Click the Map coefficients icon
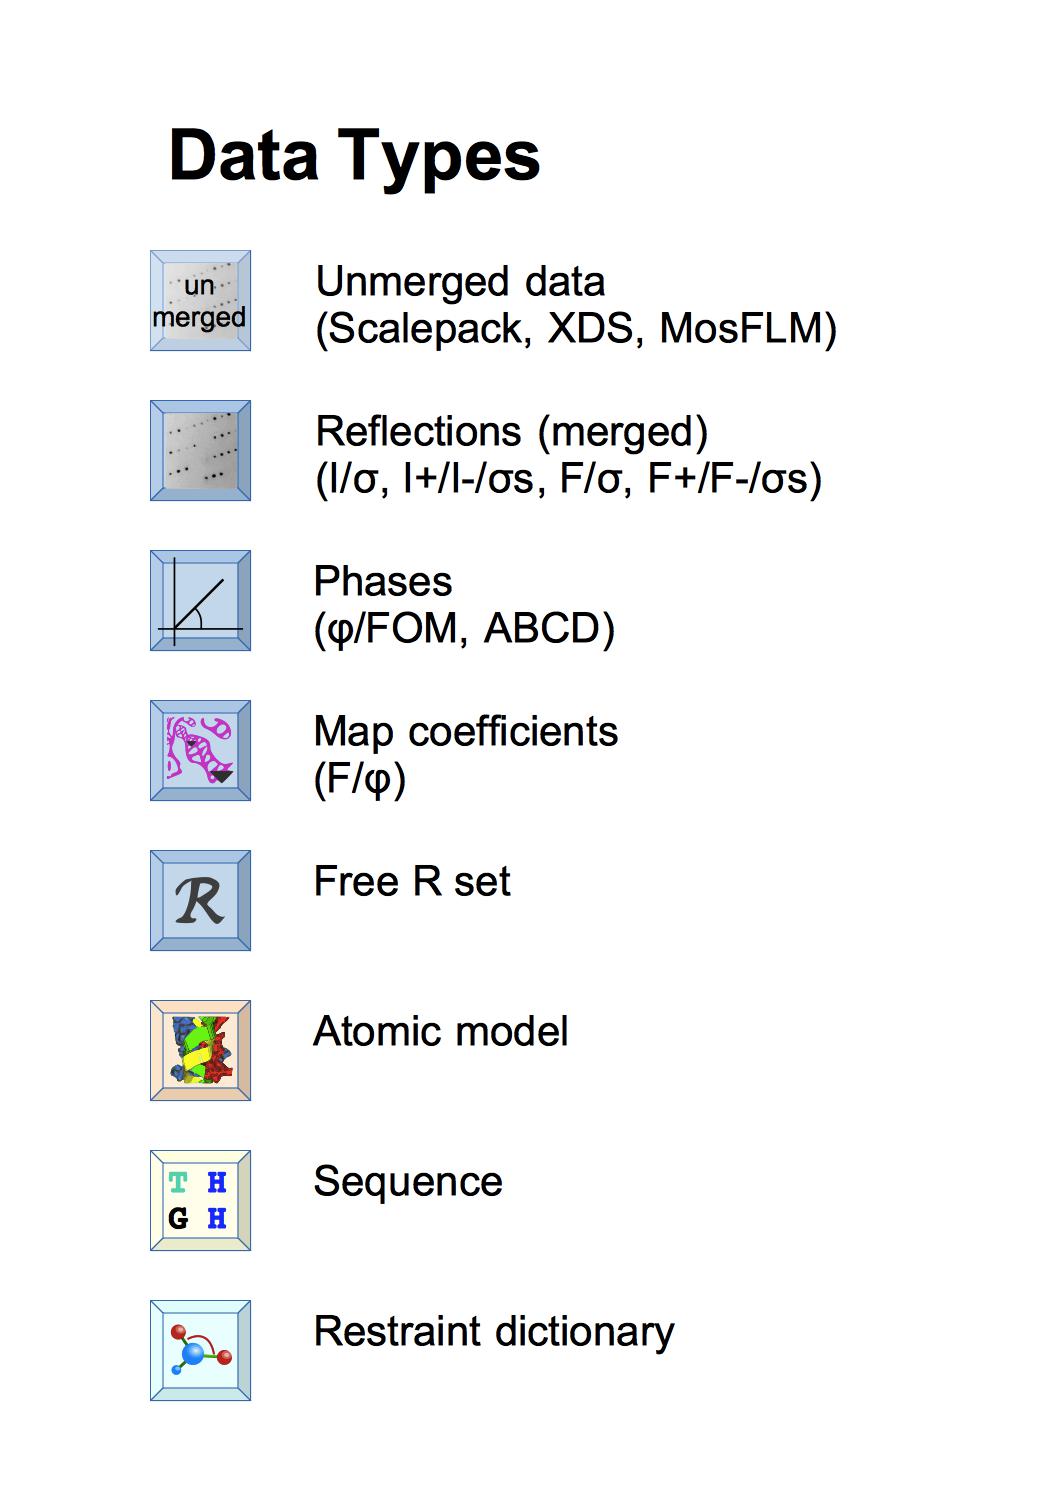 pyautogui.click(x=200, y=750)
